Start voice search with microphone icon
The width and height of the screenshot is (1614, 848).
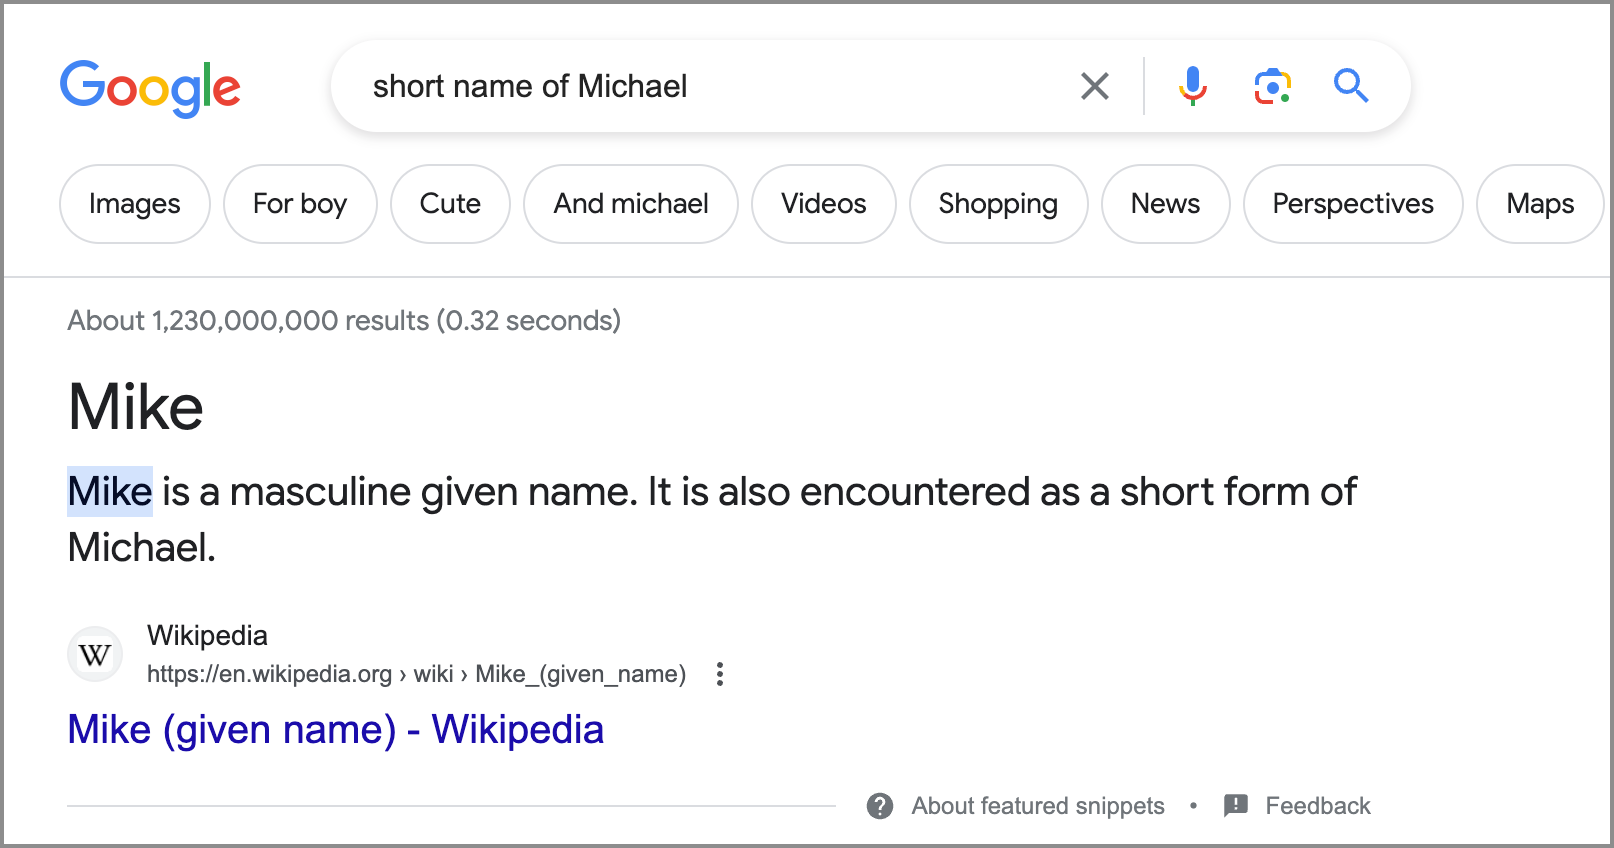tap(1192, 86)
